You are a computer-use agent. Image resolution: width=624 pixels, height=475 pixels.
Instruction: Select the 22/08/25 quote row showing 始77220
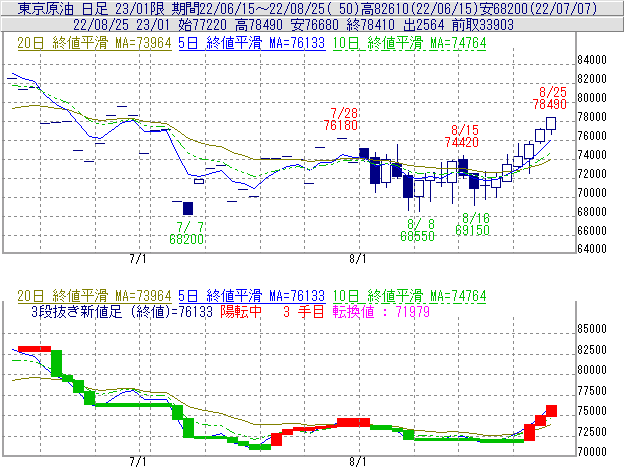[312, 25]
